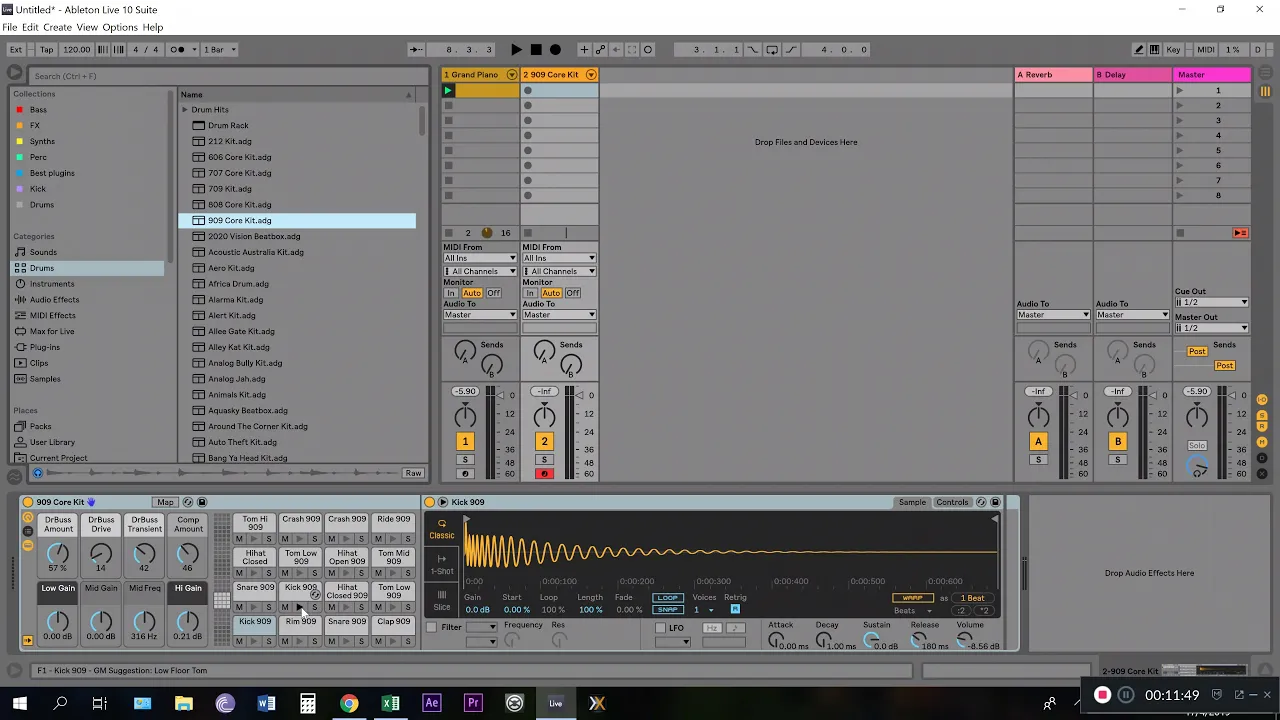
Task: Open the Grand Piano track title dropdown
Action: tap(511, 75)
